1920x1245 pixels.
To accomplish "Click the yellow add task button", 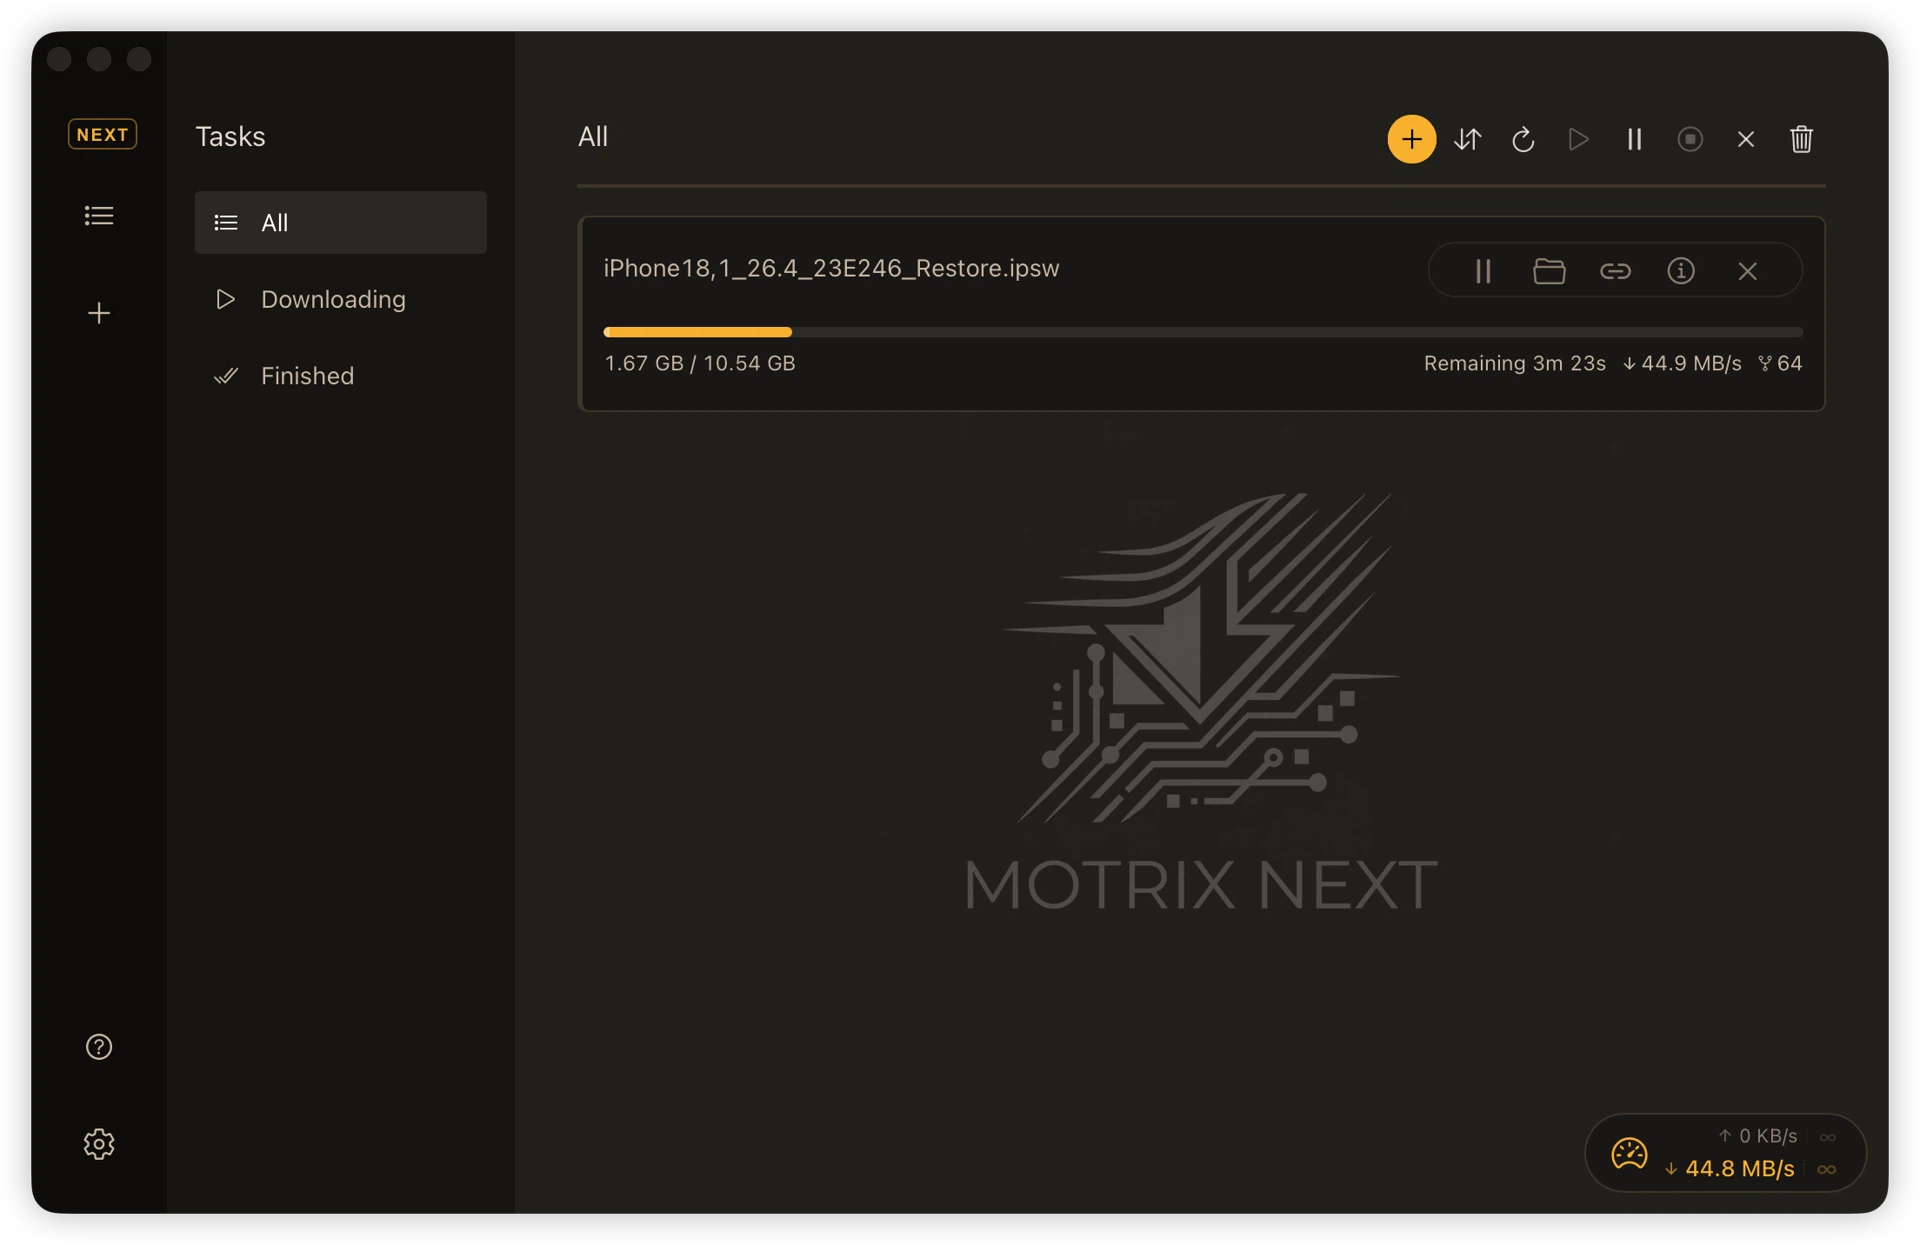I will [1411, 139].
